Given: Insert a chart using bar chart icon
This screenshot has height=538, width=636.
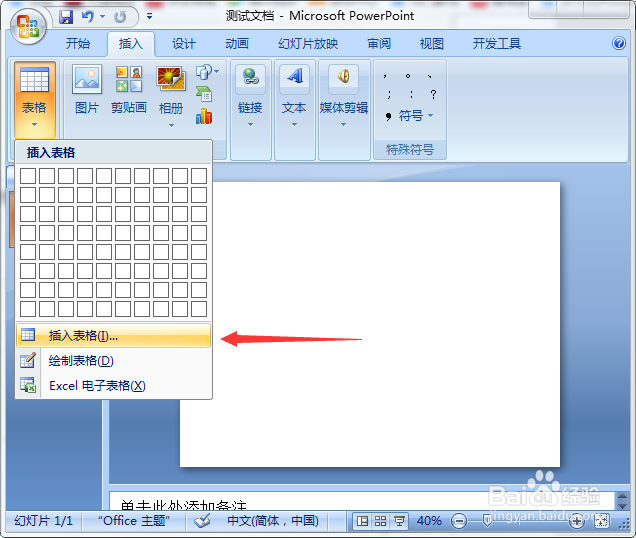Looking at the screenshot, I should click(x=204, y=116).
